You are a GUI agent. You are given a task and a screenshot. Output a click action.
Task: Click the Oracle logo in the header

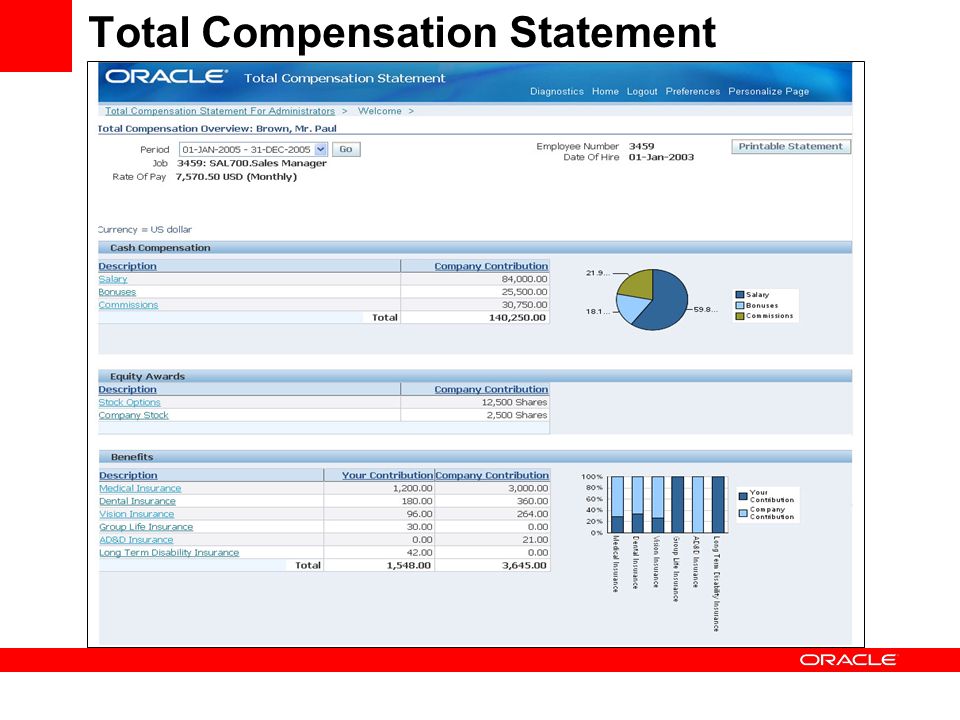167,77
